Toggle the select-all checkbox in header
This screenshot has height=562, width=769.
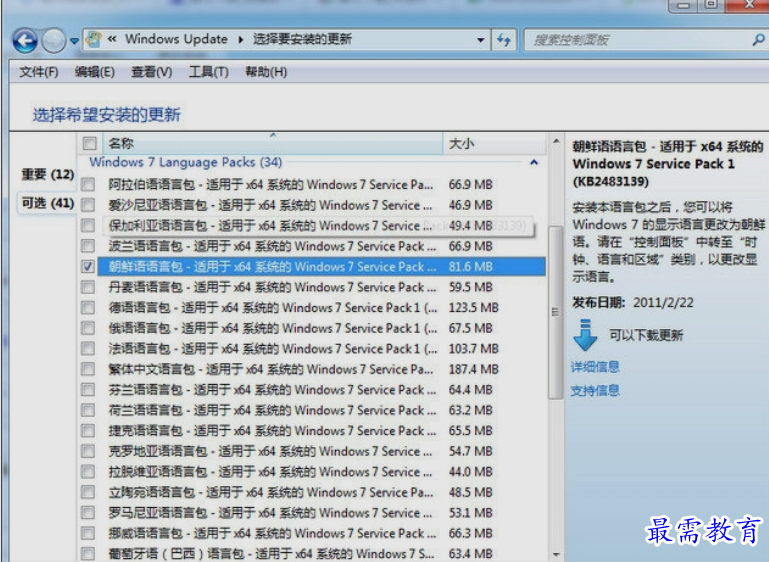89,143
